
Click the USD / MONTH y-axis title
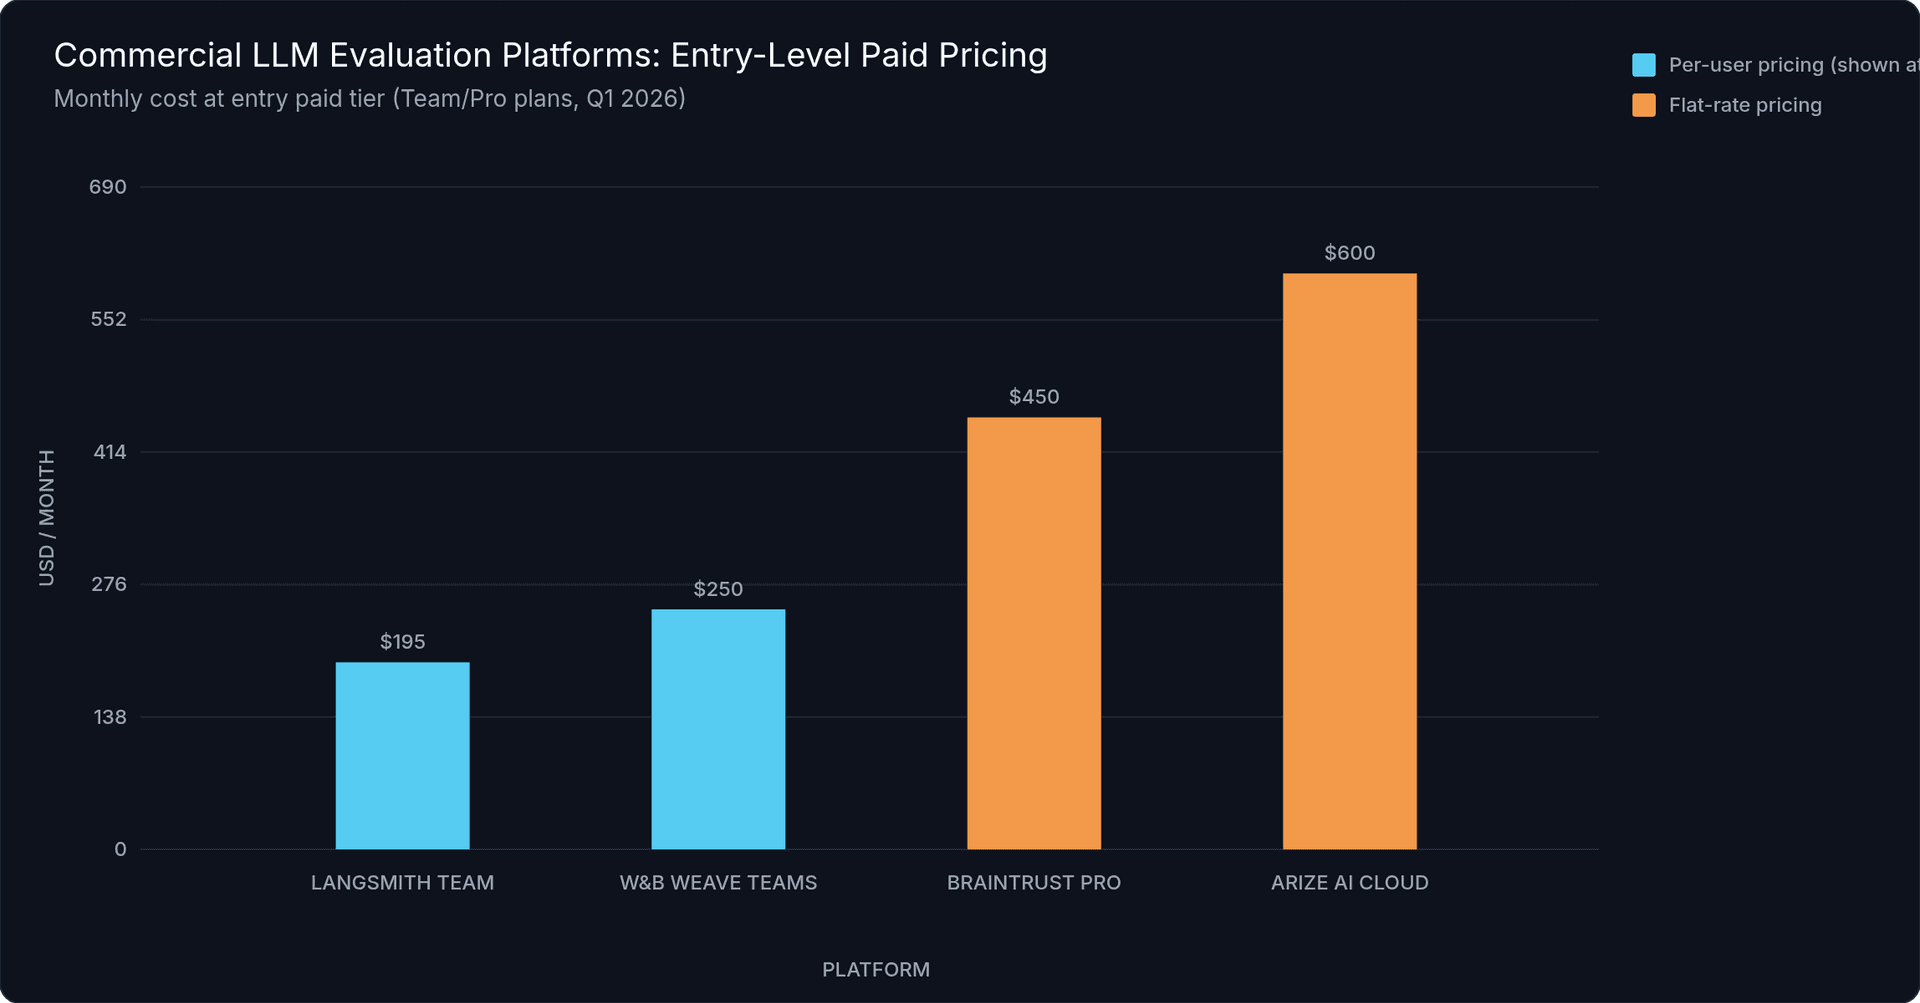click(x=46, y=518)
